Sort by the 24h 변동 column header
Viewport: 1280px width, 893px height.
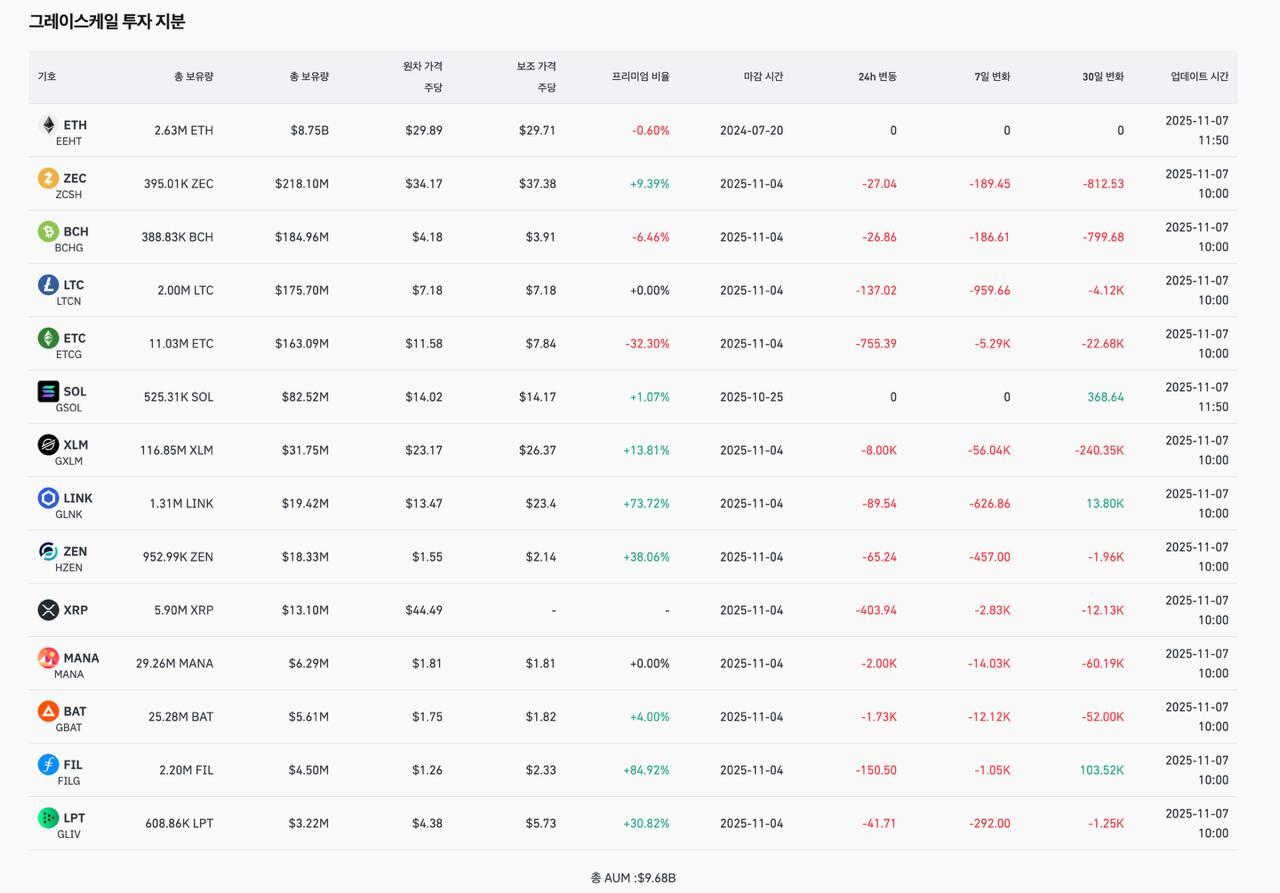(x=877, y=77)
